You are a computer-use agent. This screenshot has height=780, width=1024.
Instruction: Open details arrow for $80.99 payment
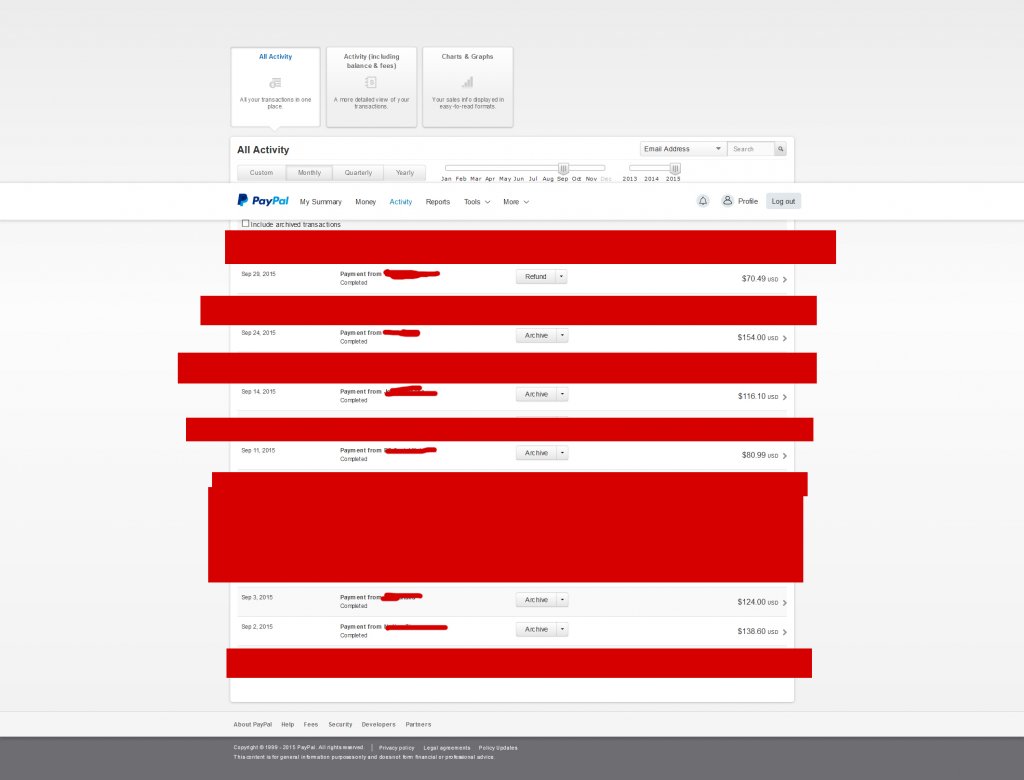point(784,455)
